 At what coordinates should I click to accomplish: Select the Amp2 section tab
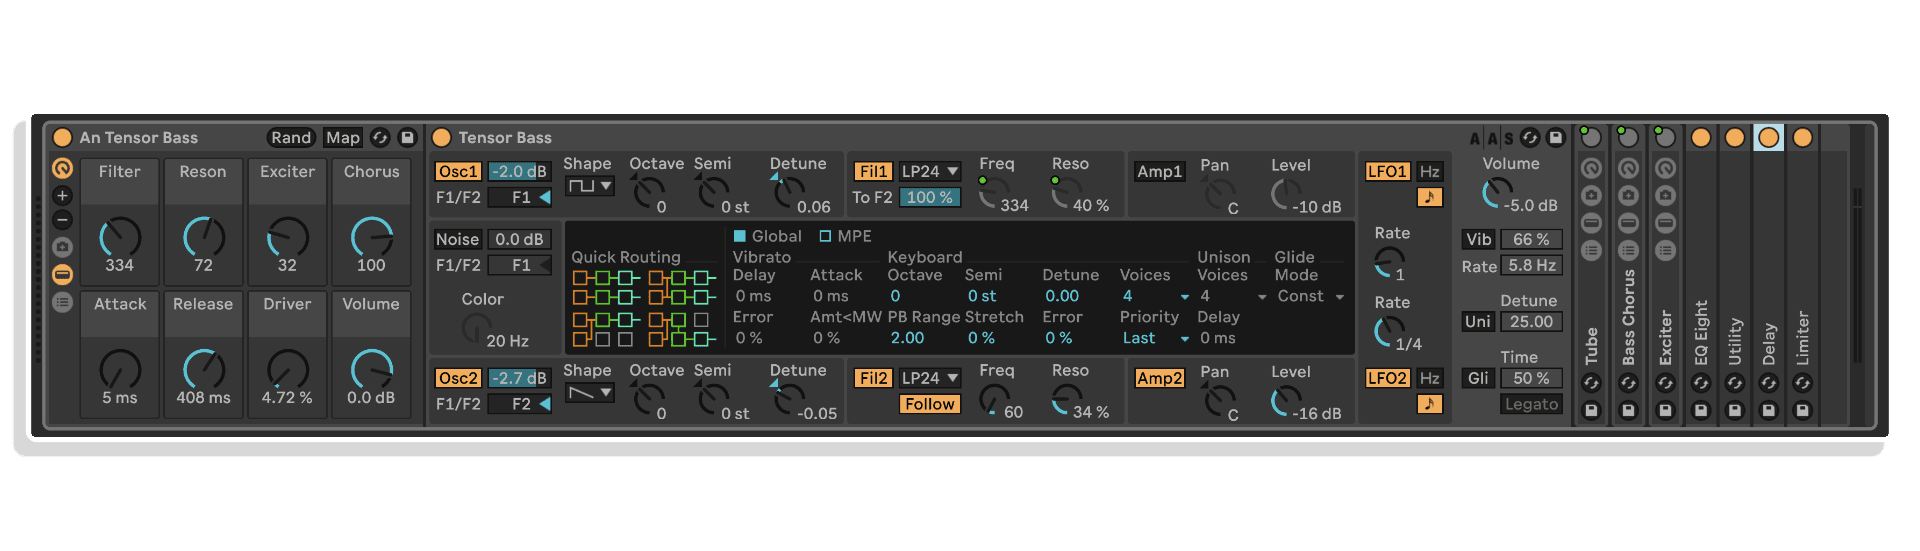click(1160, 378)
